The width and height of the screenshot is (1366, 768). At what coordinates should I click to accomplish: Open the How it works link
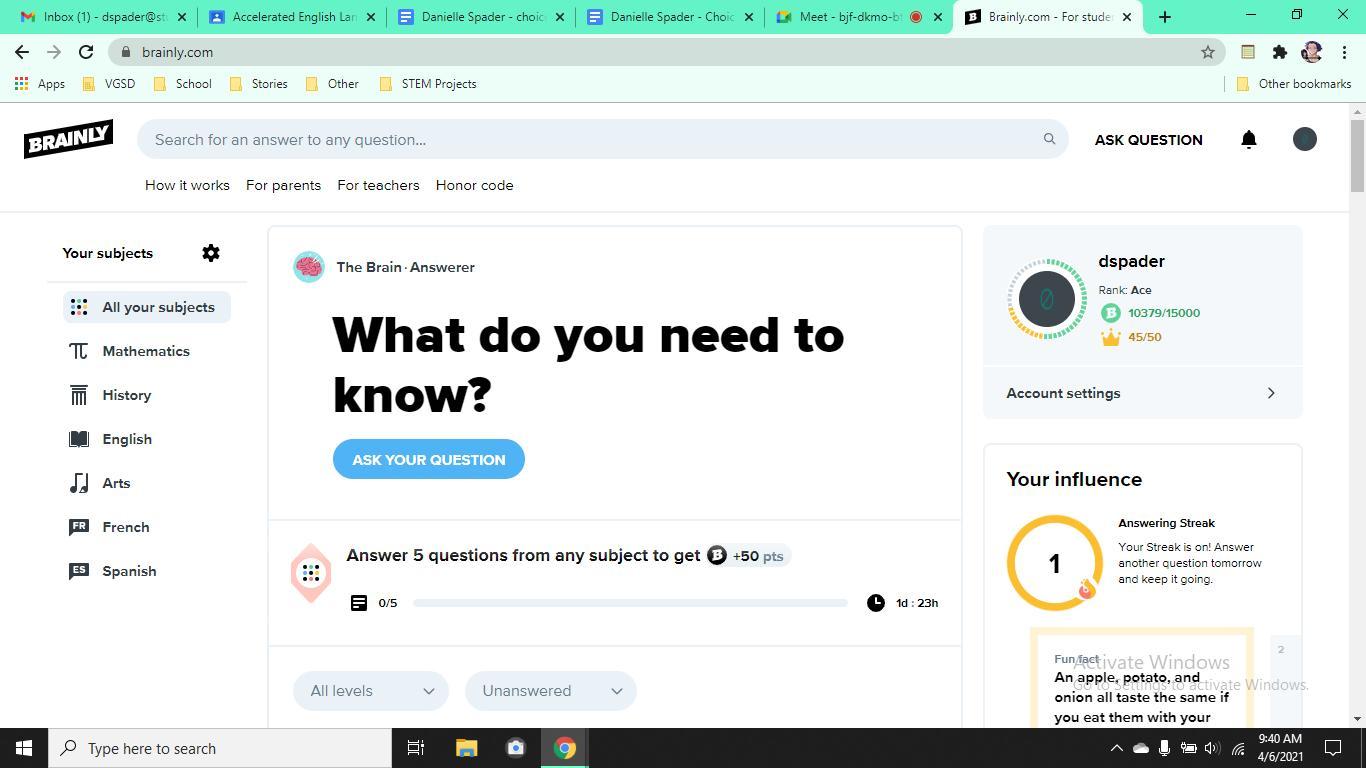187,185
